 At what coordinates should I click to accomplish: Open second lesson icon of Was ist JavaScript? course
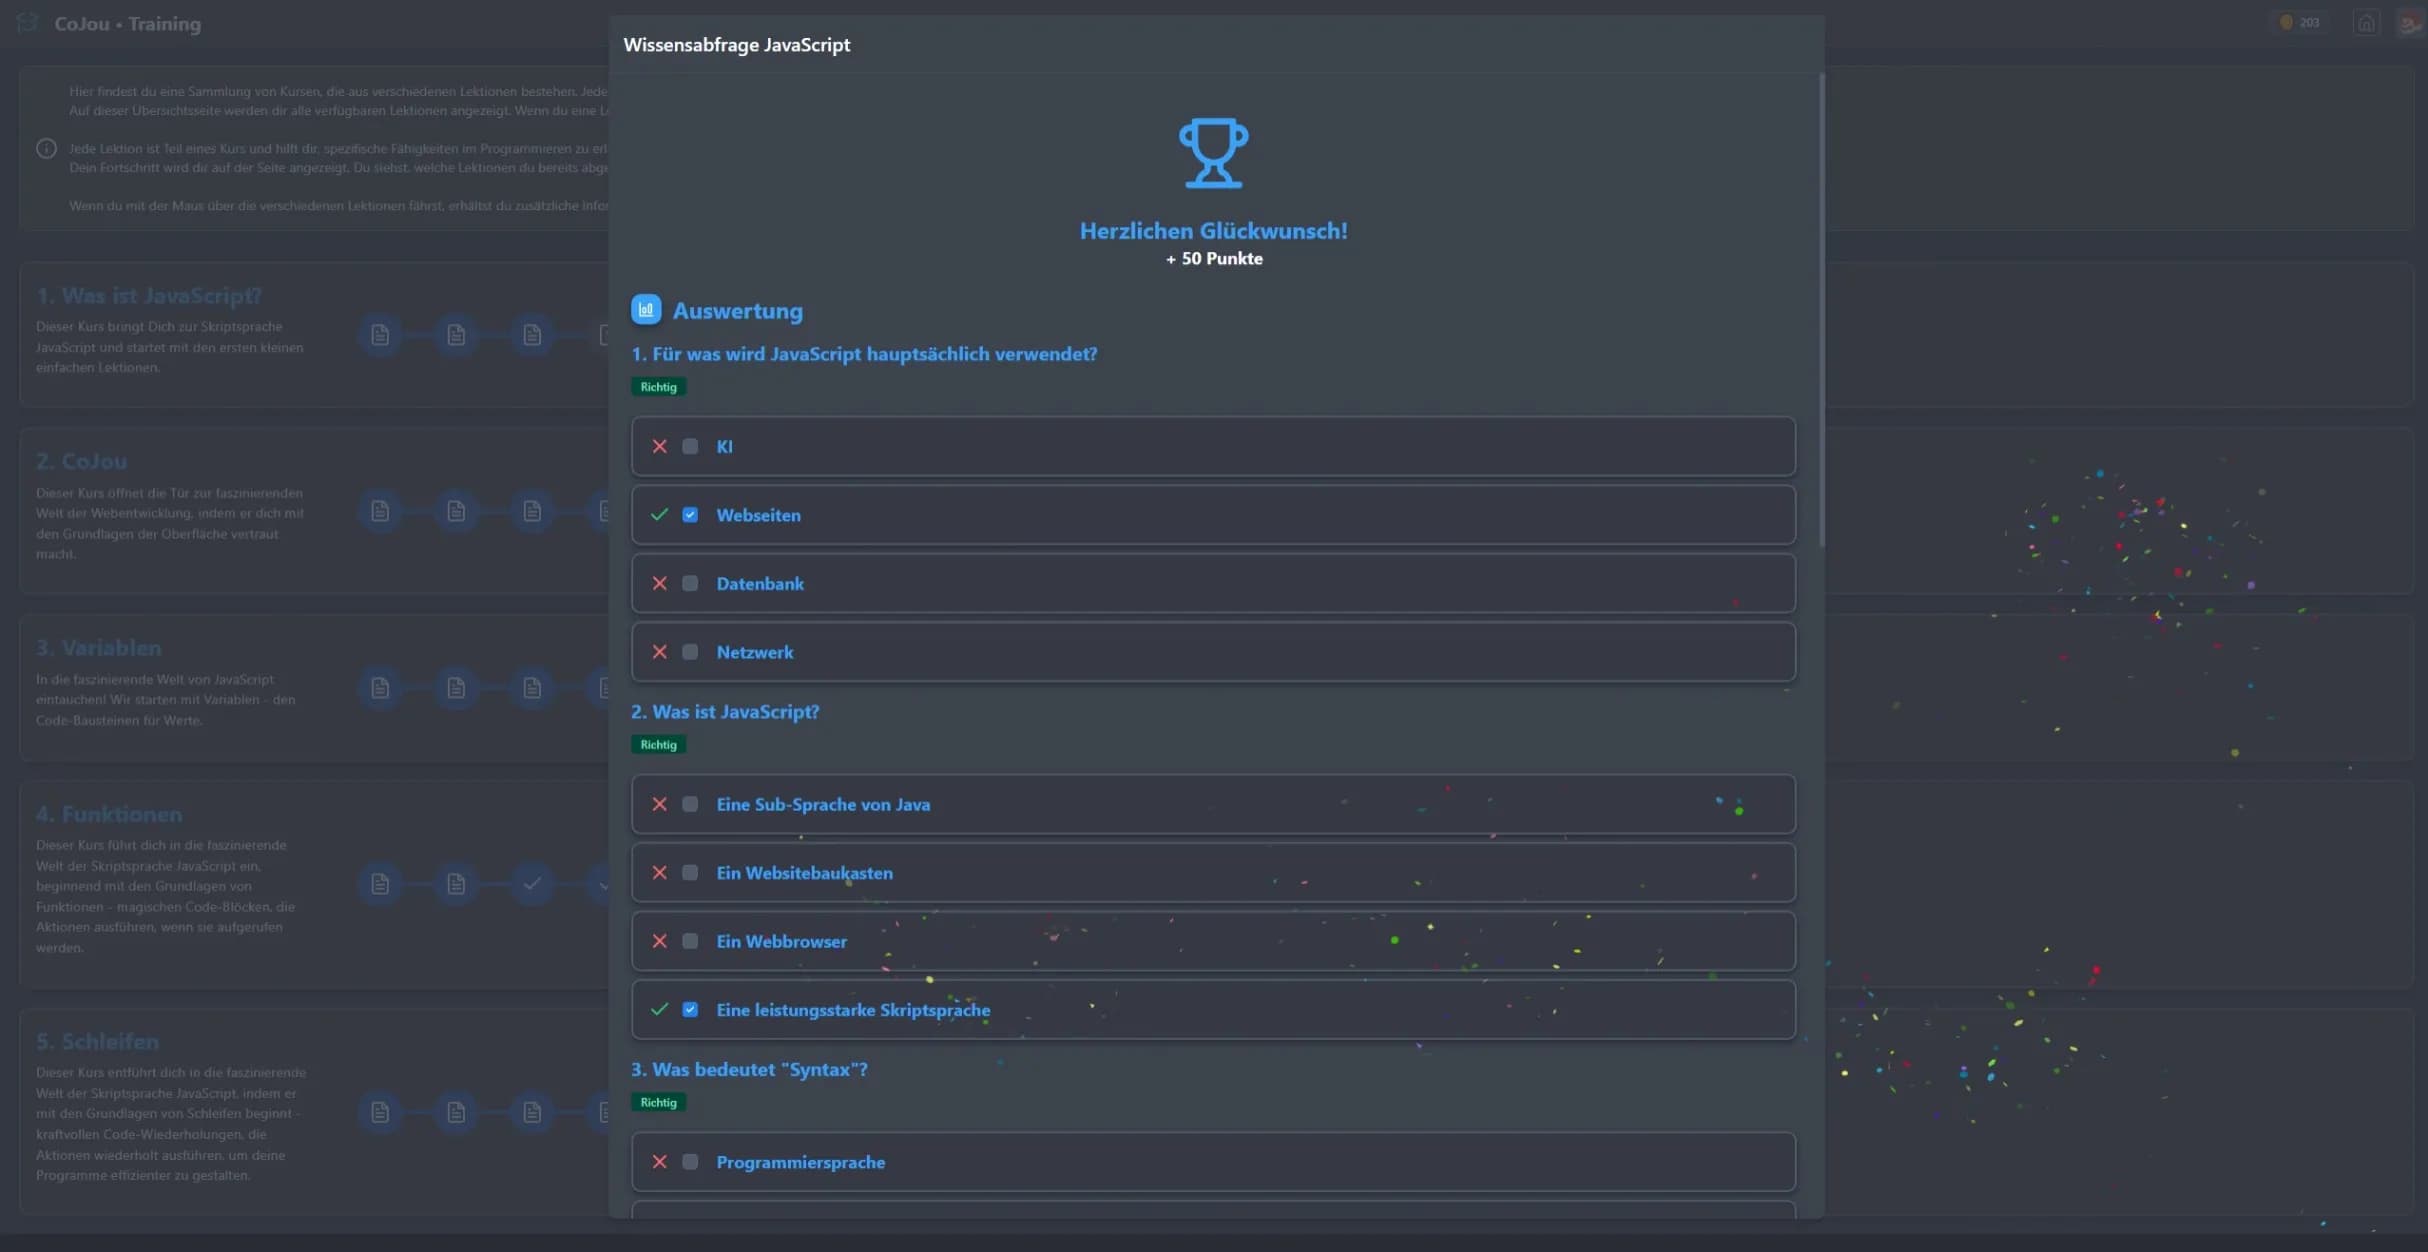coord(456,335)
